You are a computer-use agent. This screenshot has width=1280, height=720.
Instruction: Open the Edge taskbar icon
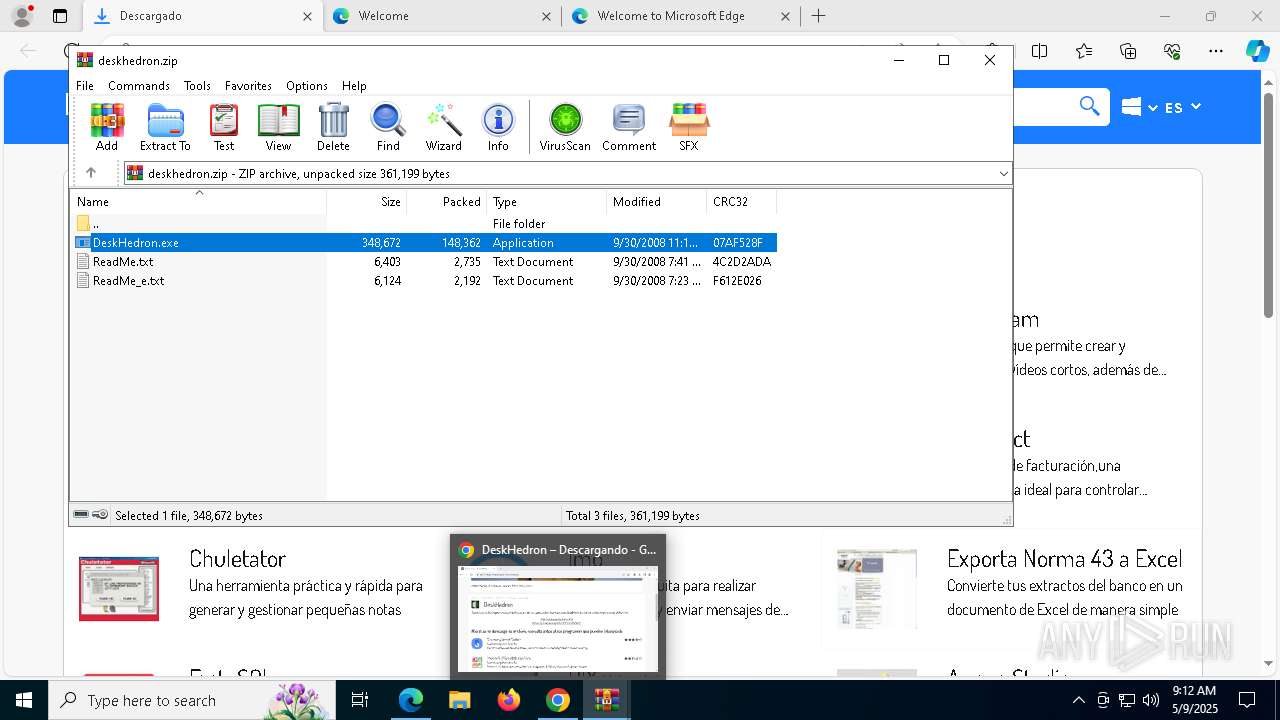click(411, 700)
